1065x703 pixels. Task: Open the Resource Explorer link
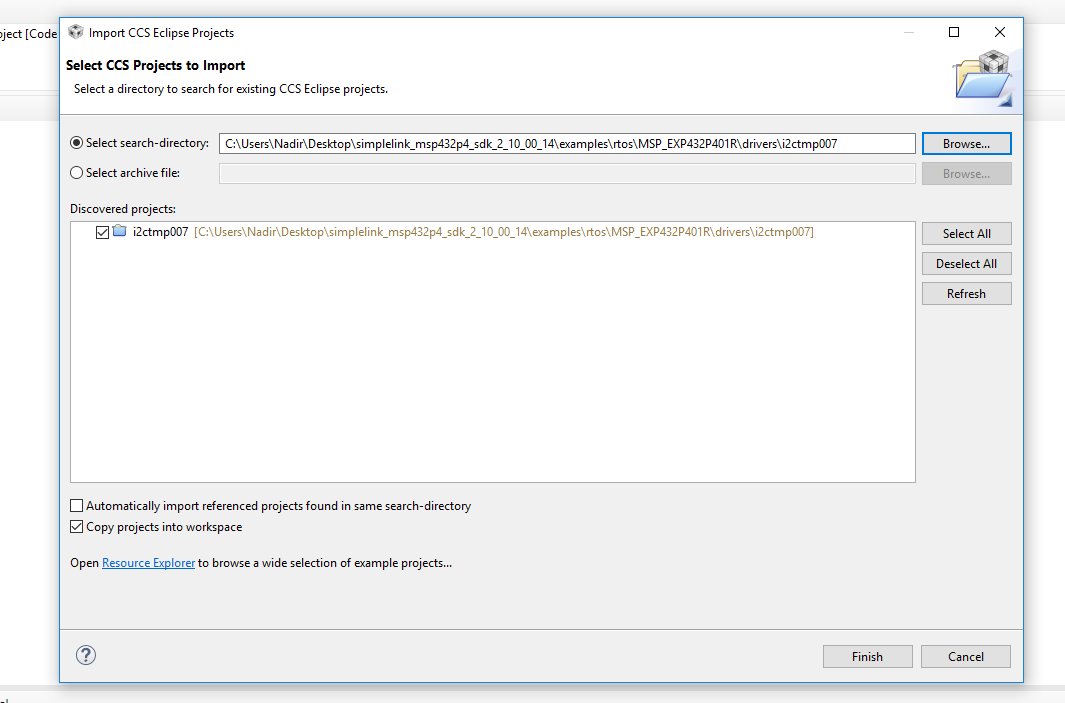[148, 563]
